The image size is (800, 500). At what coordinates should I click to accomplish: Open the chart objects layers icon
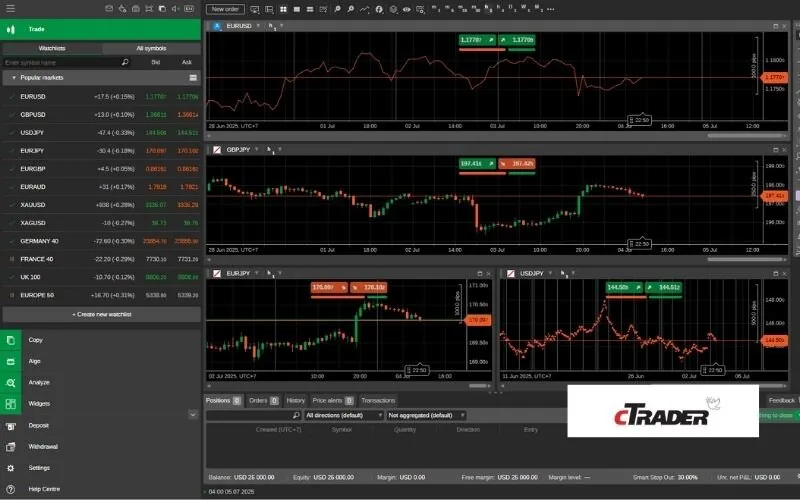click(393, 9)
